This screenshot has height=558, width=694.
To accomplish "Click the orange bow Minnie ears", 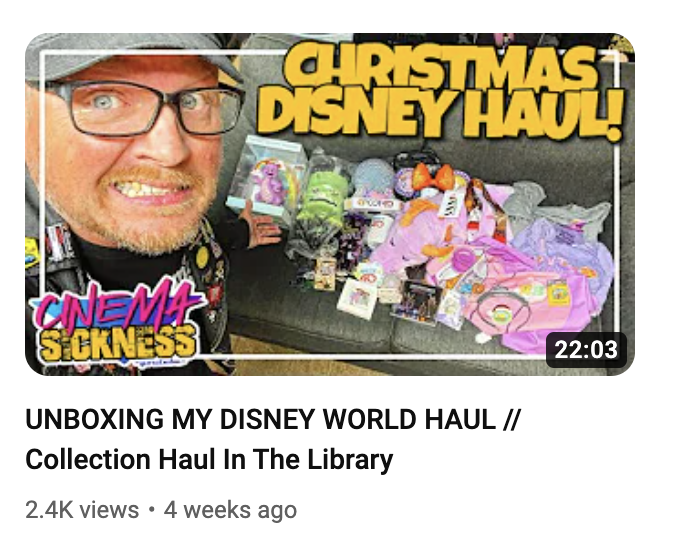I will click(x=432, y=177).
